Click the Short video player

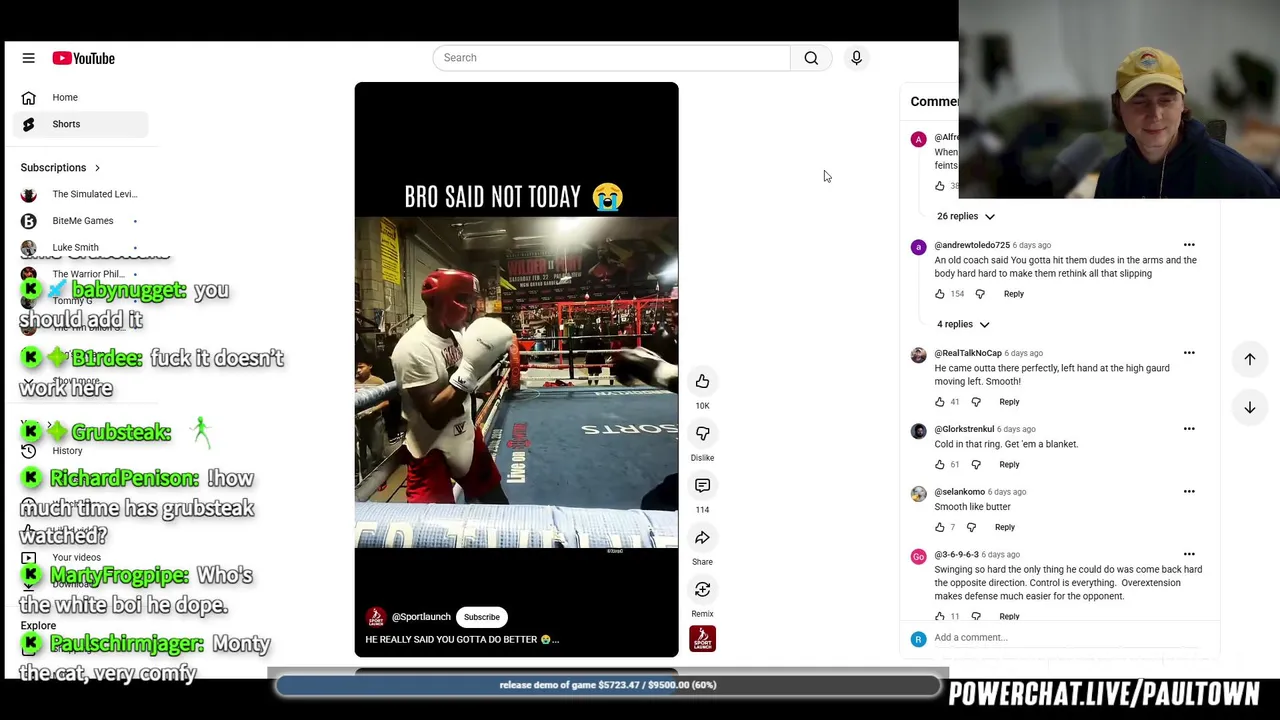516,370
